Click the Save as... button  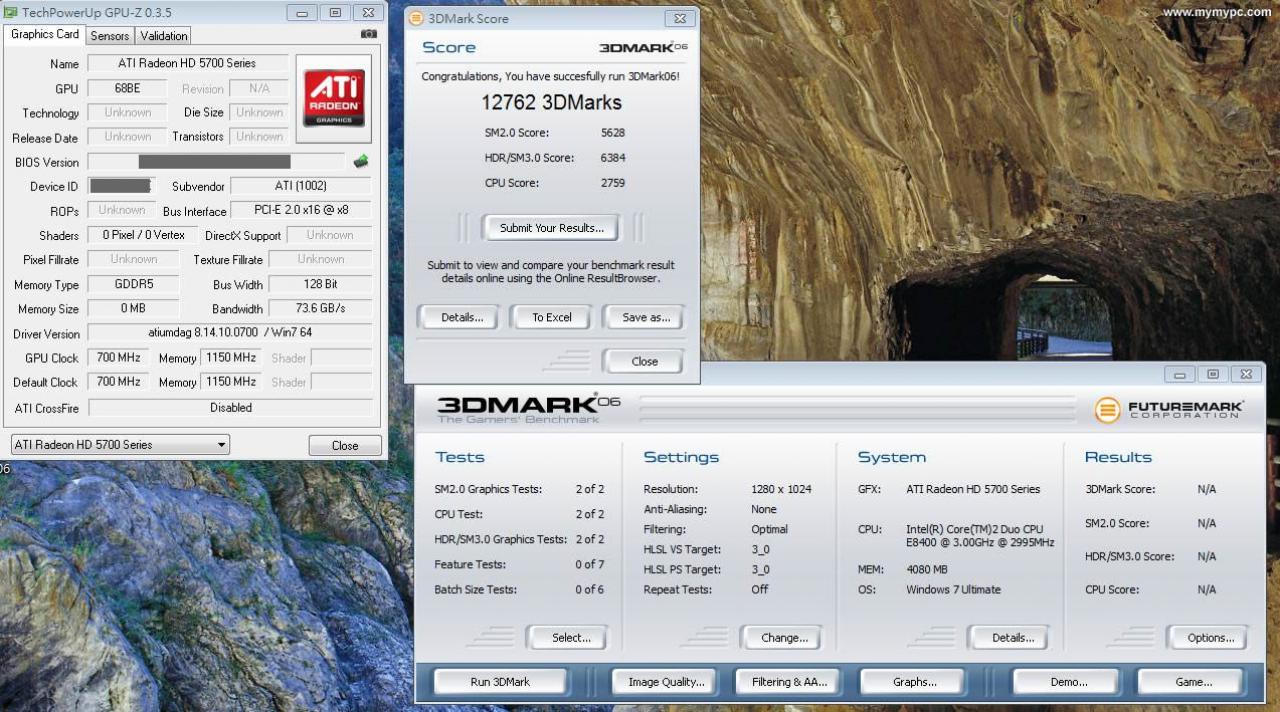(x=645, y=317)
